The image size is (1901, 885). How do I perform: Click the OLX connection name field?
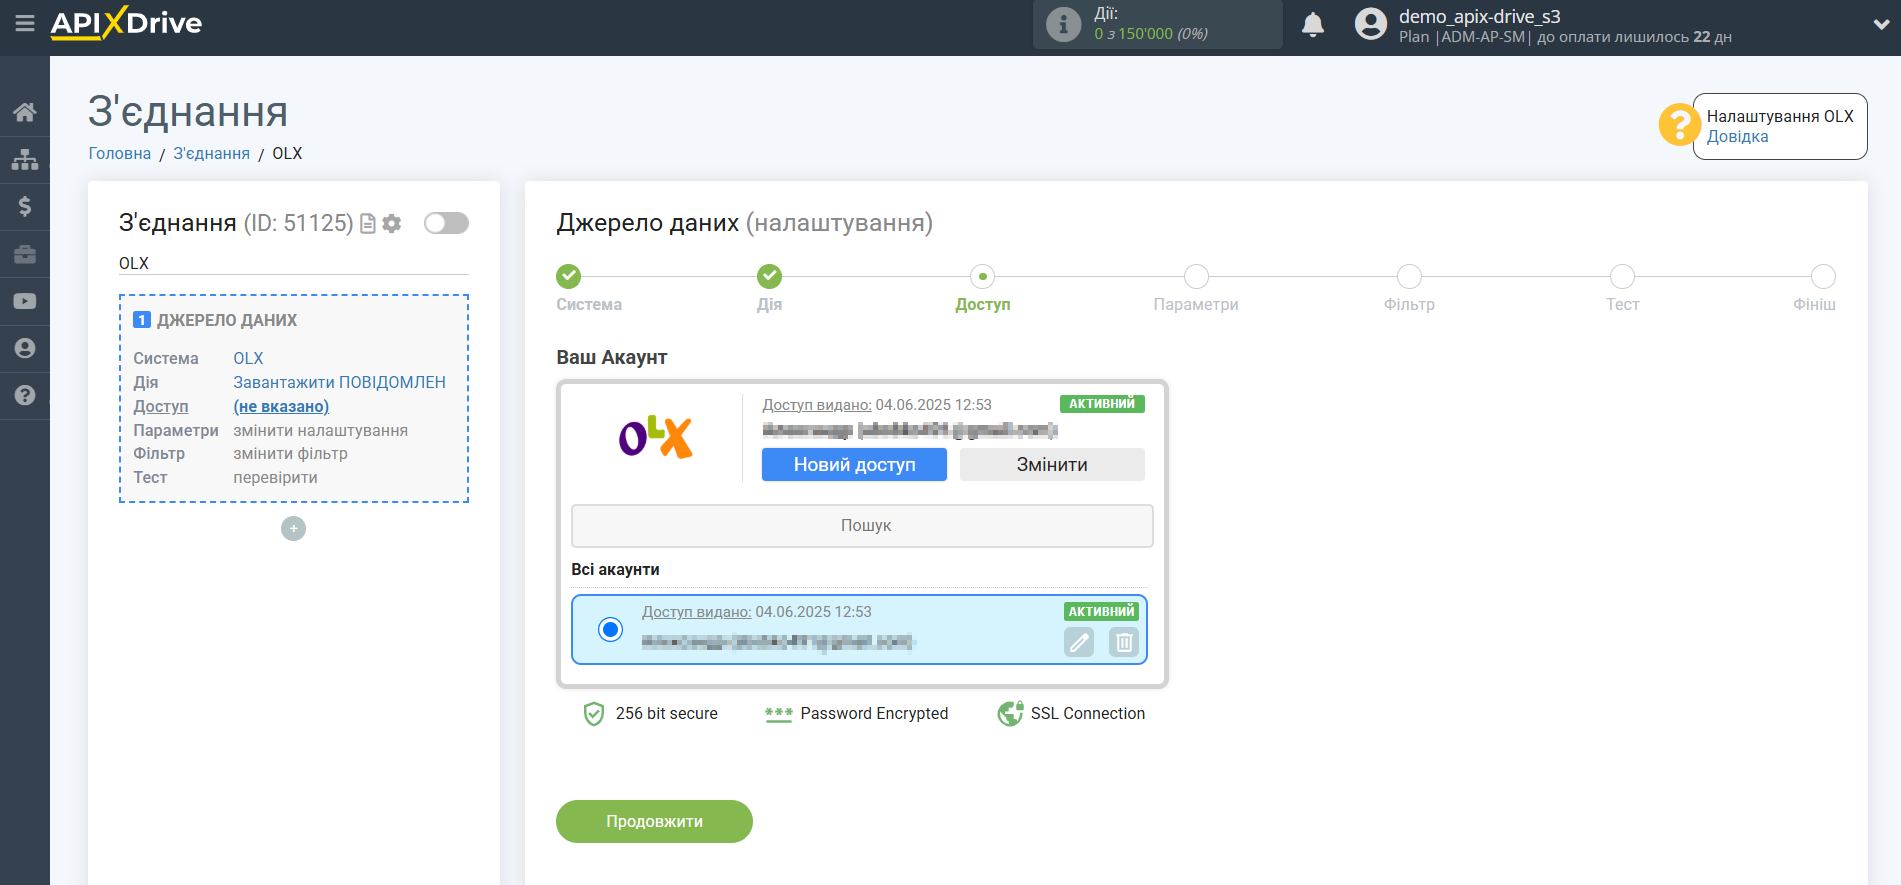[x=293, y=263]
